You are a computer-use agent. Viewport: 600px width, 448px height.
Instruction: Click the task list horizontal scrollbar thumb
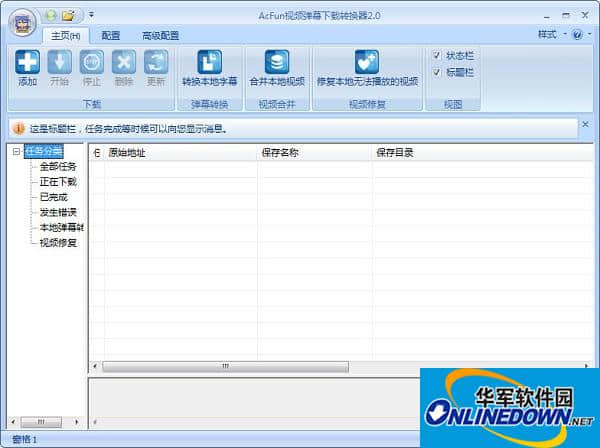click(x=225, y=367)
